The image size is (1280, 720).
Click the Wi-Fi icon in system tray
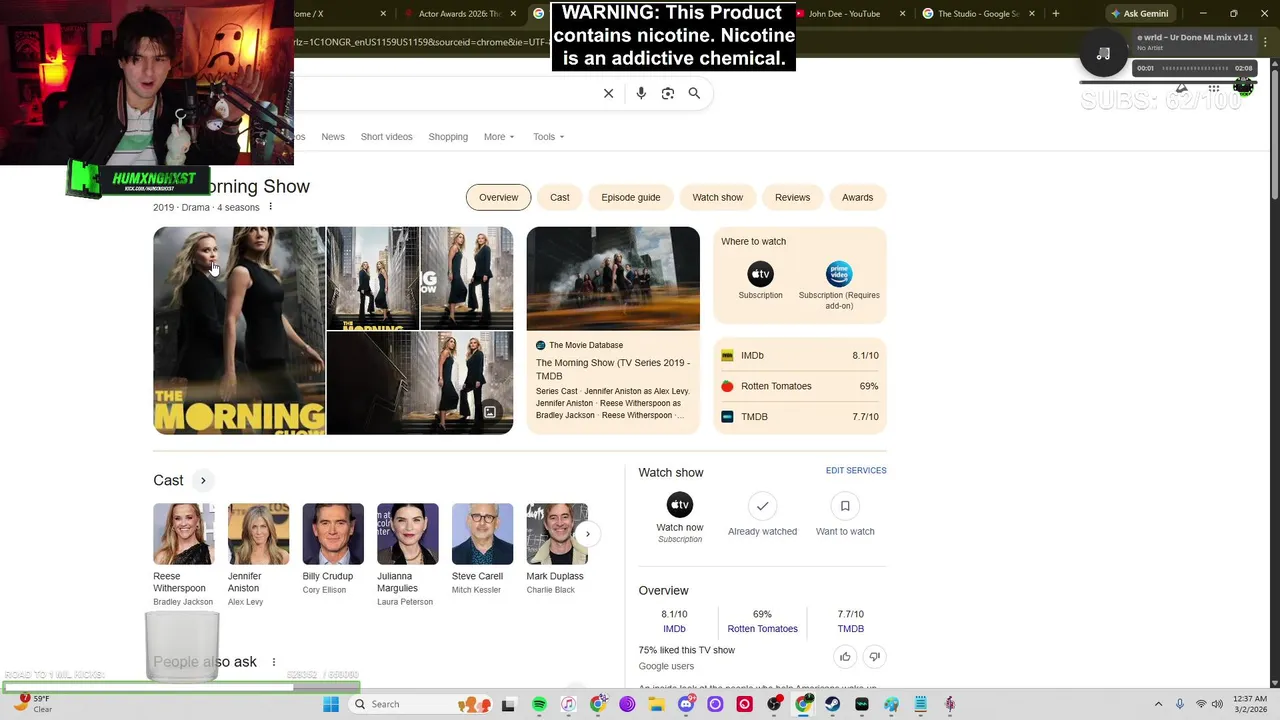1201,704
